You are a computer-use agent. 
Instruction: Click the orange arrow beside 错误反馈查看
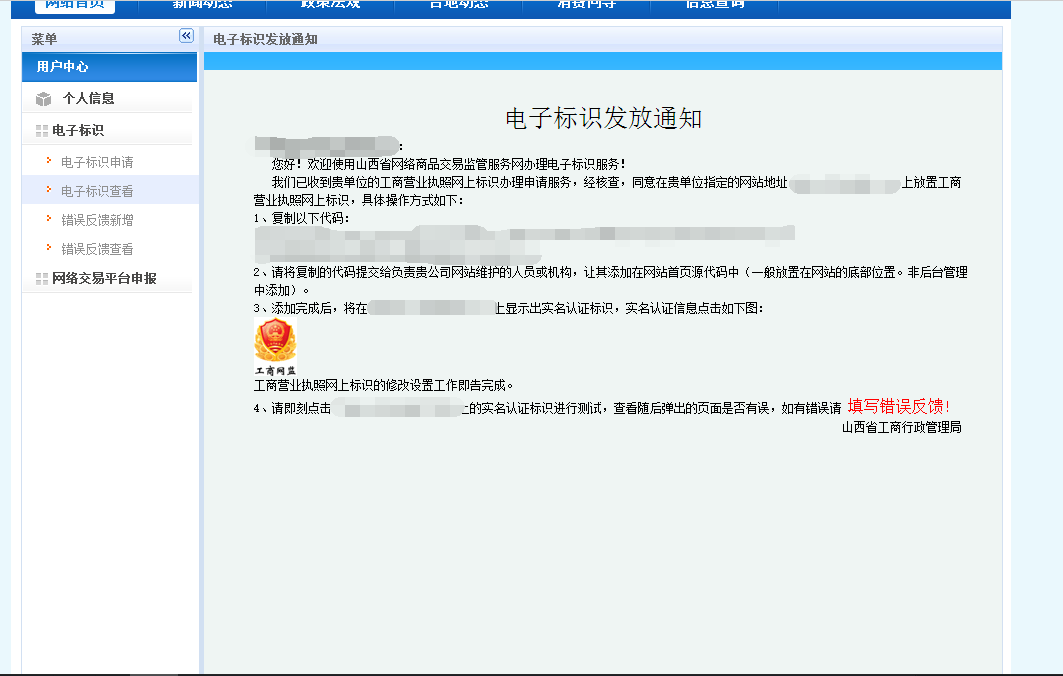(x=48, y=248)
